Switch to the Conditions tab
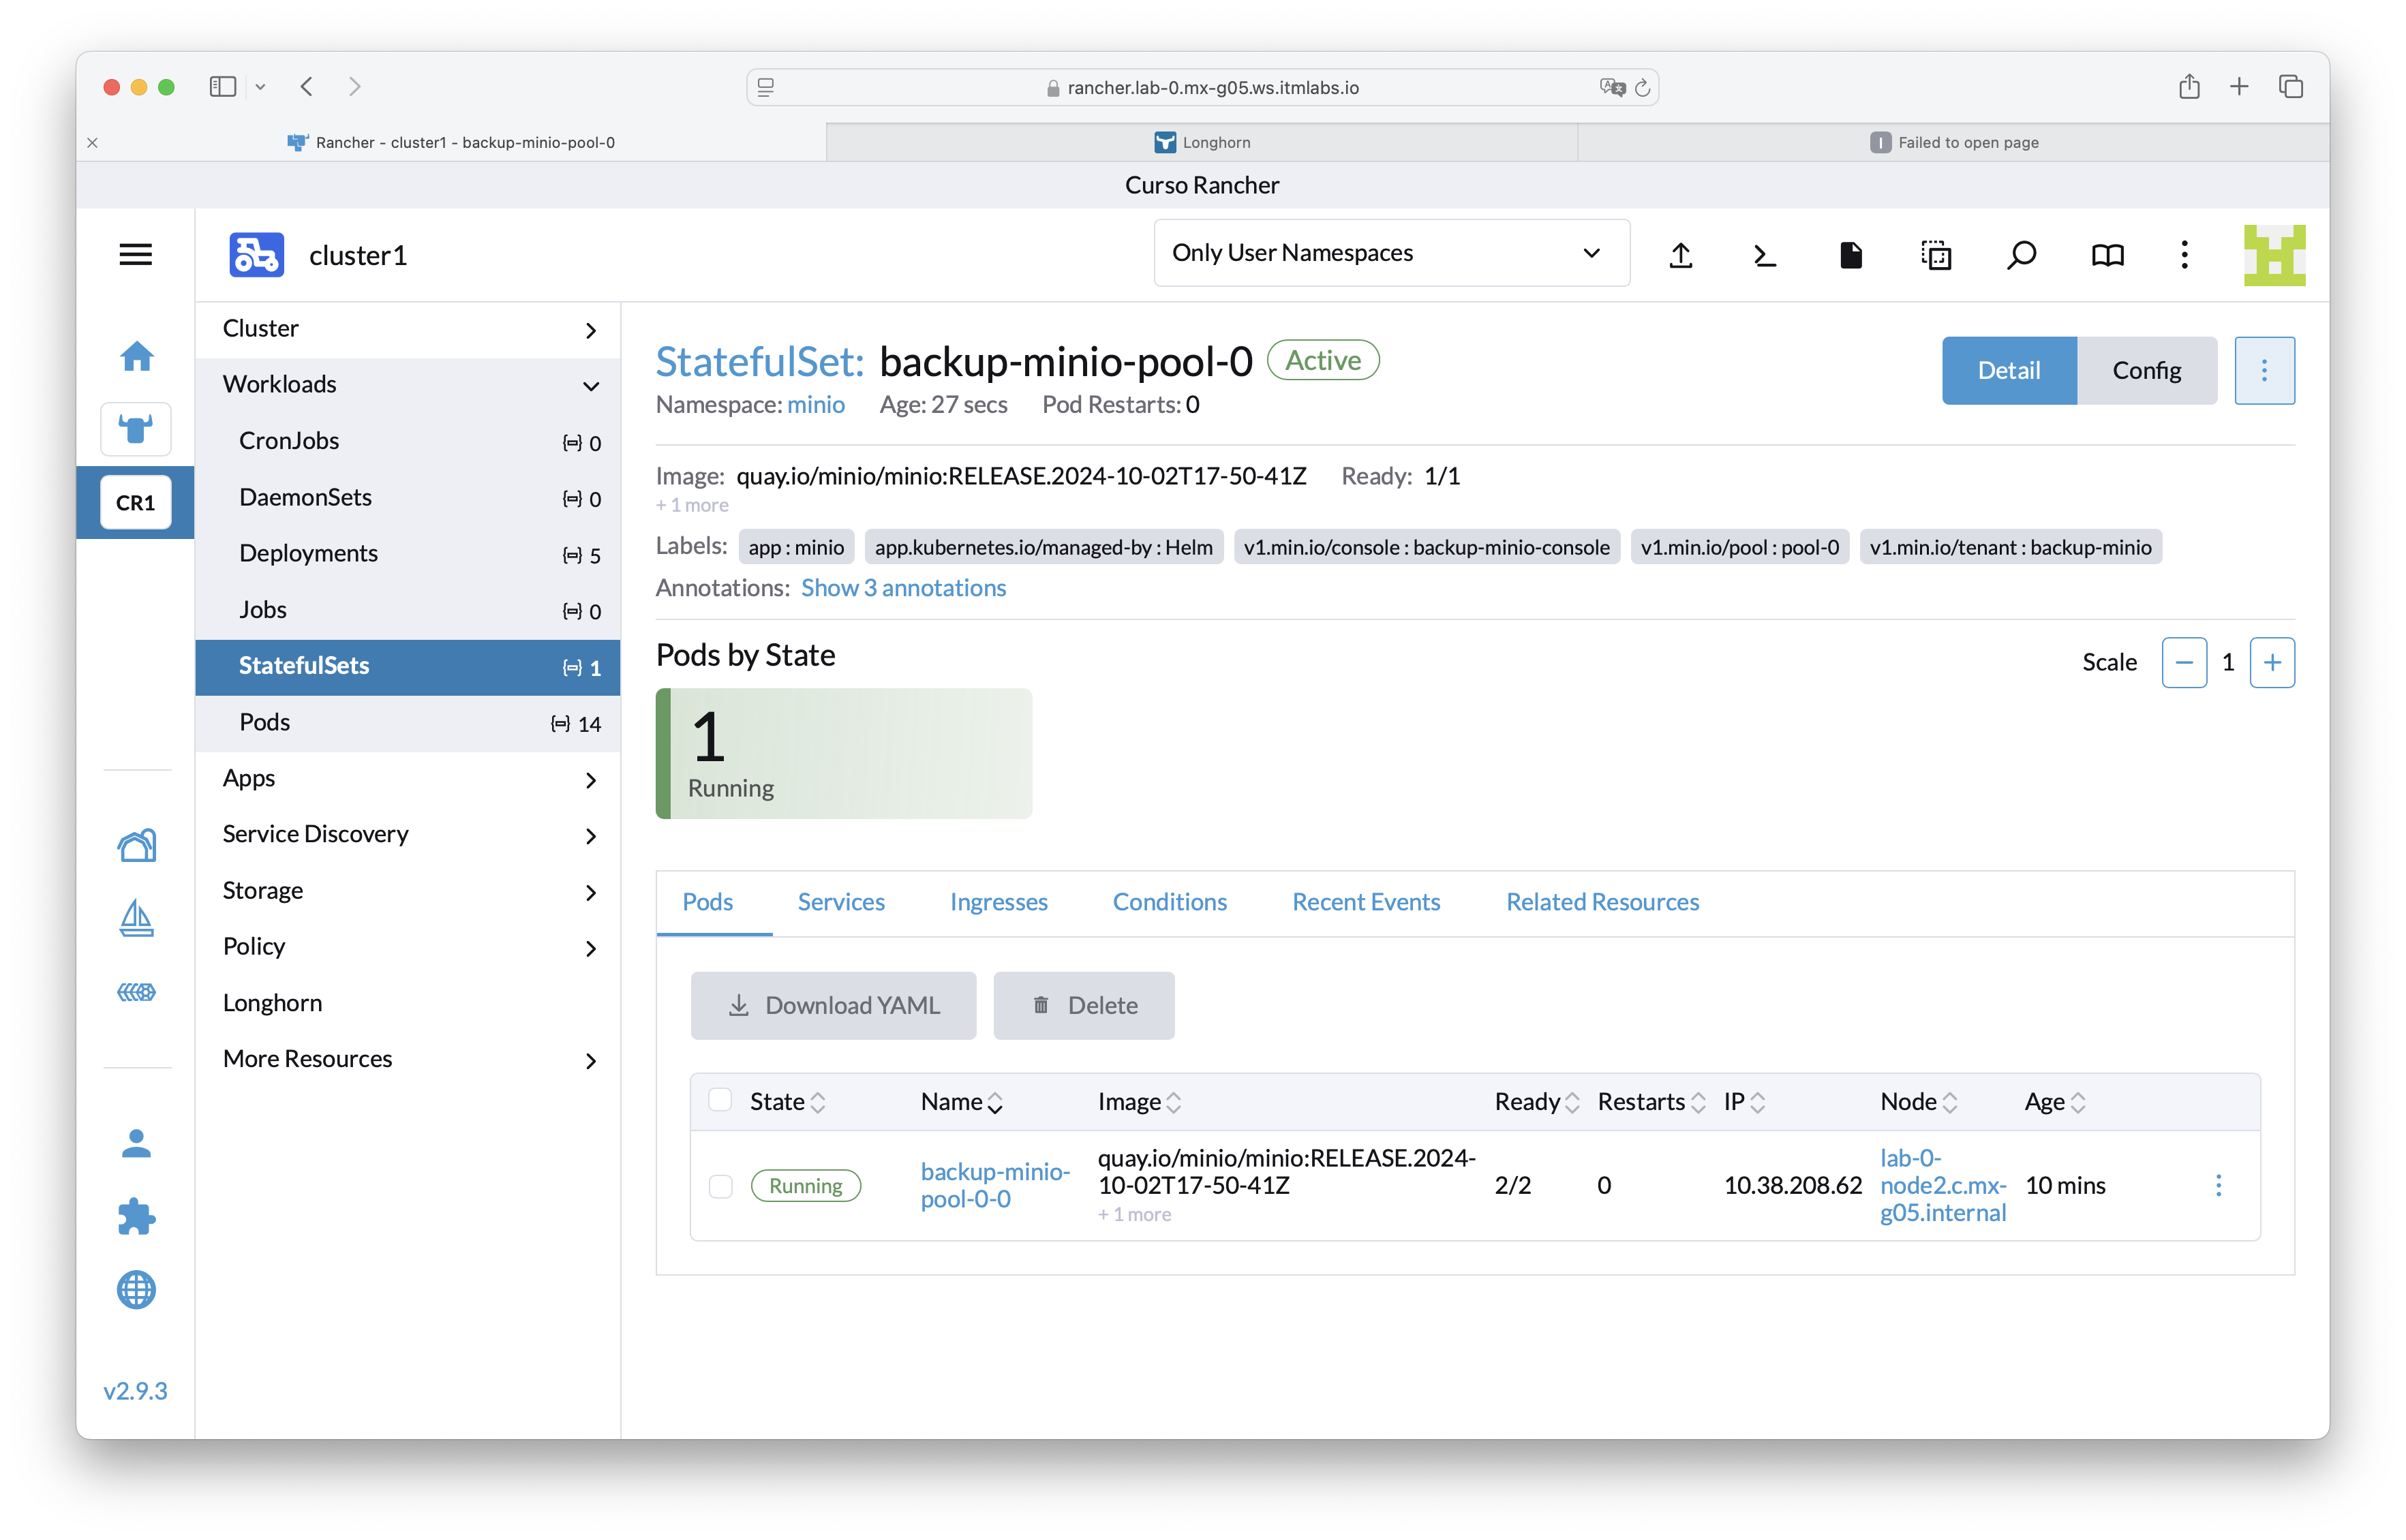2406x1540 pixels. [x=1169, y=902]
